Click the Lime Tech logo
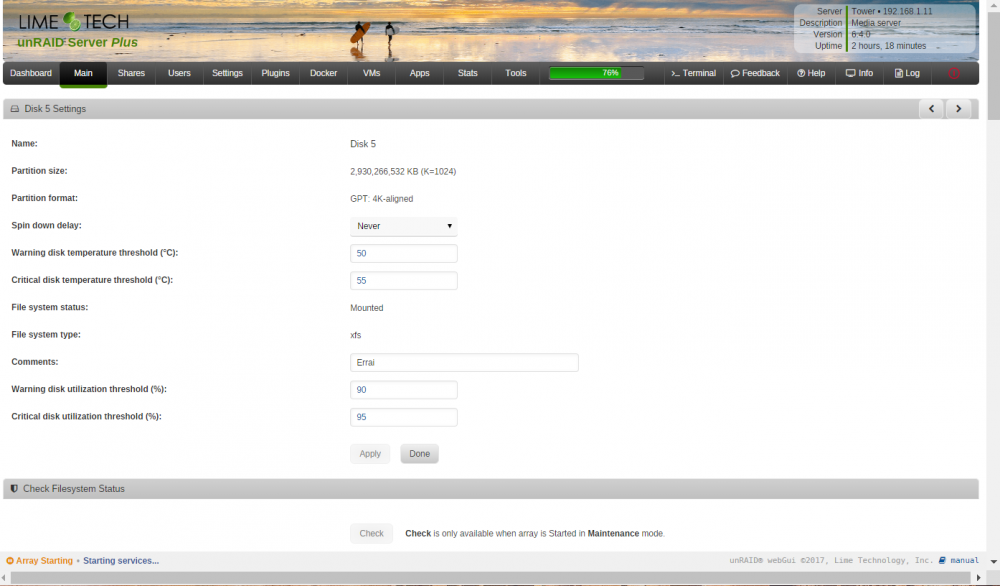Image resolution: width=1000 pixels, height=586 pixels. tap(74, 22)
